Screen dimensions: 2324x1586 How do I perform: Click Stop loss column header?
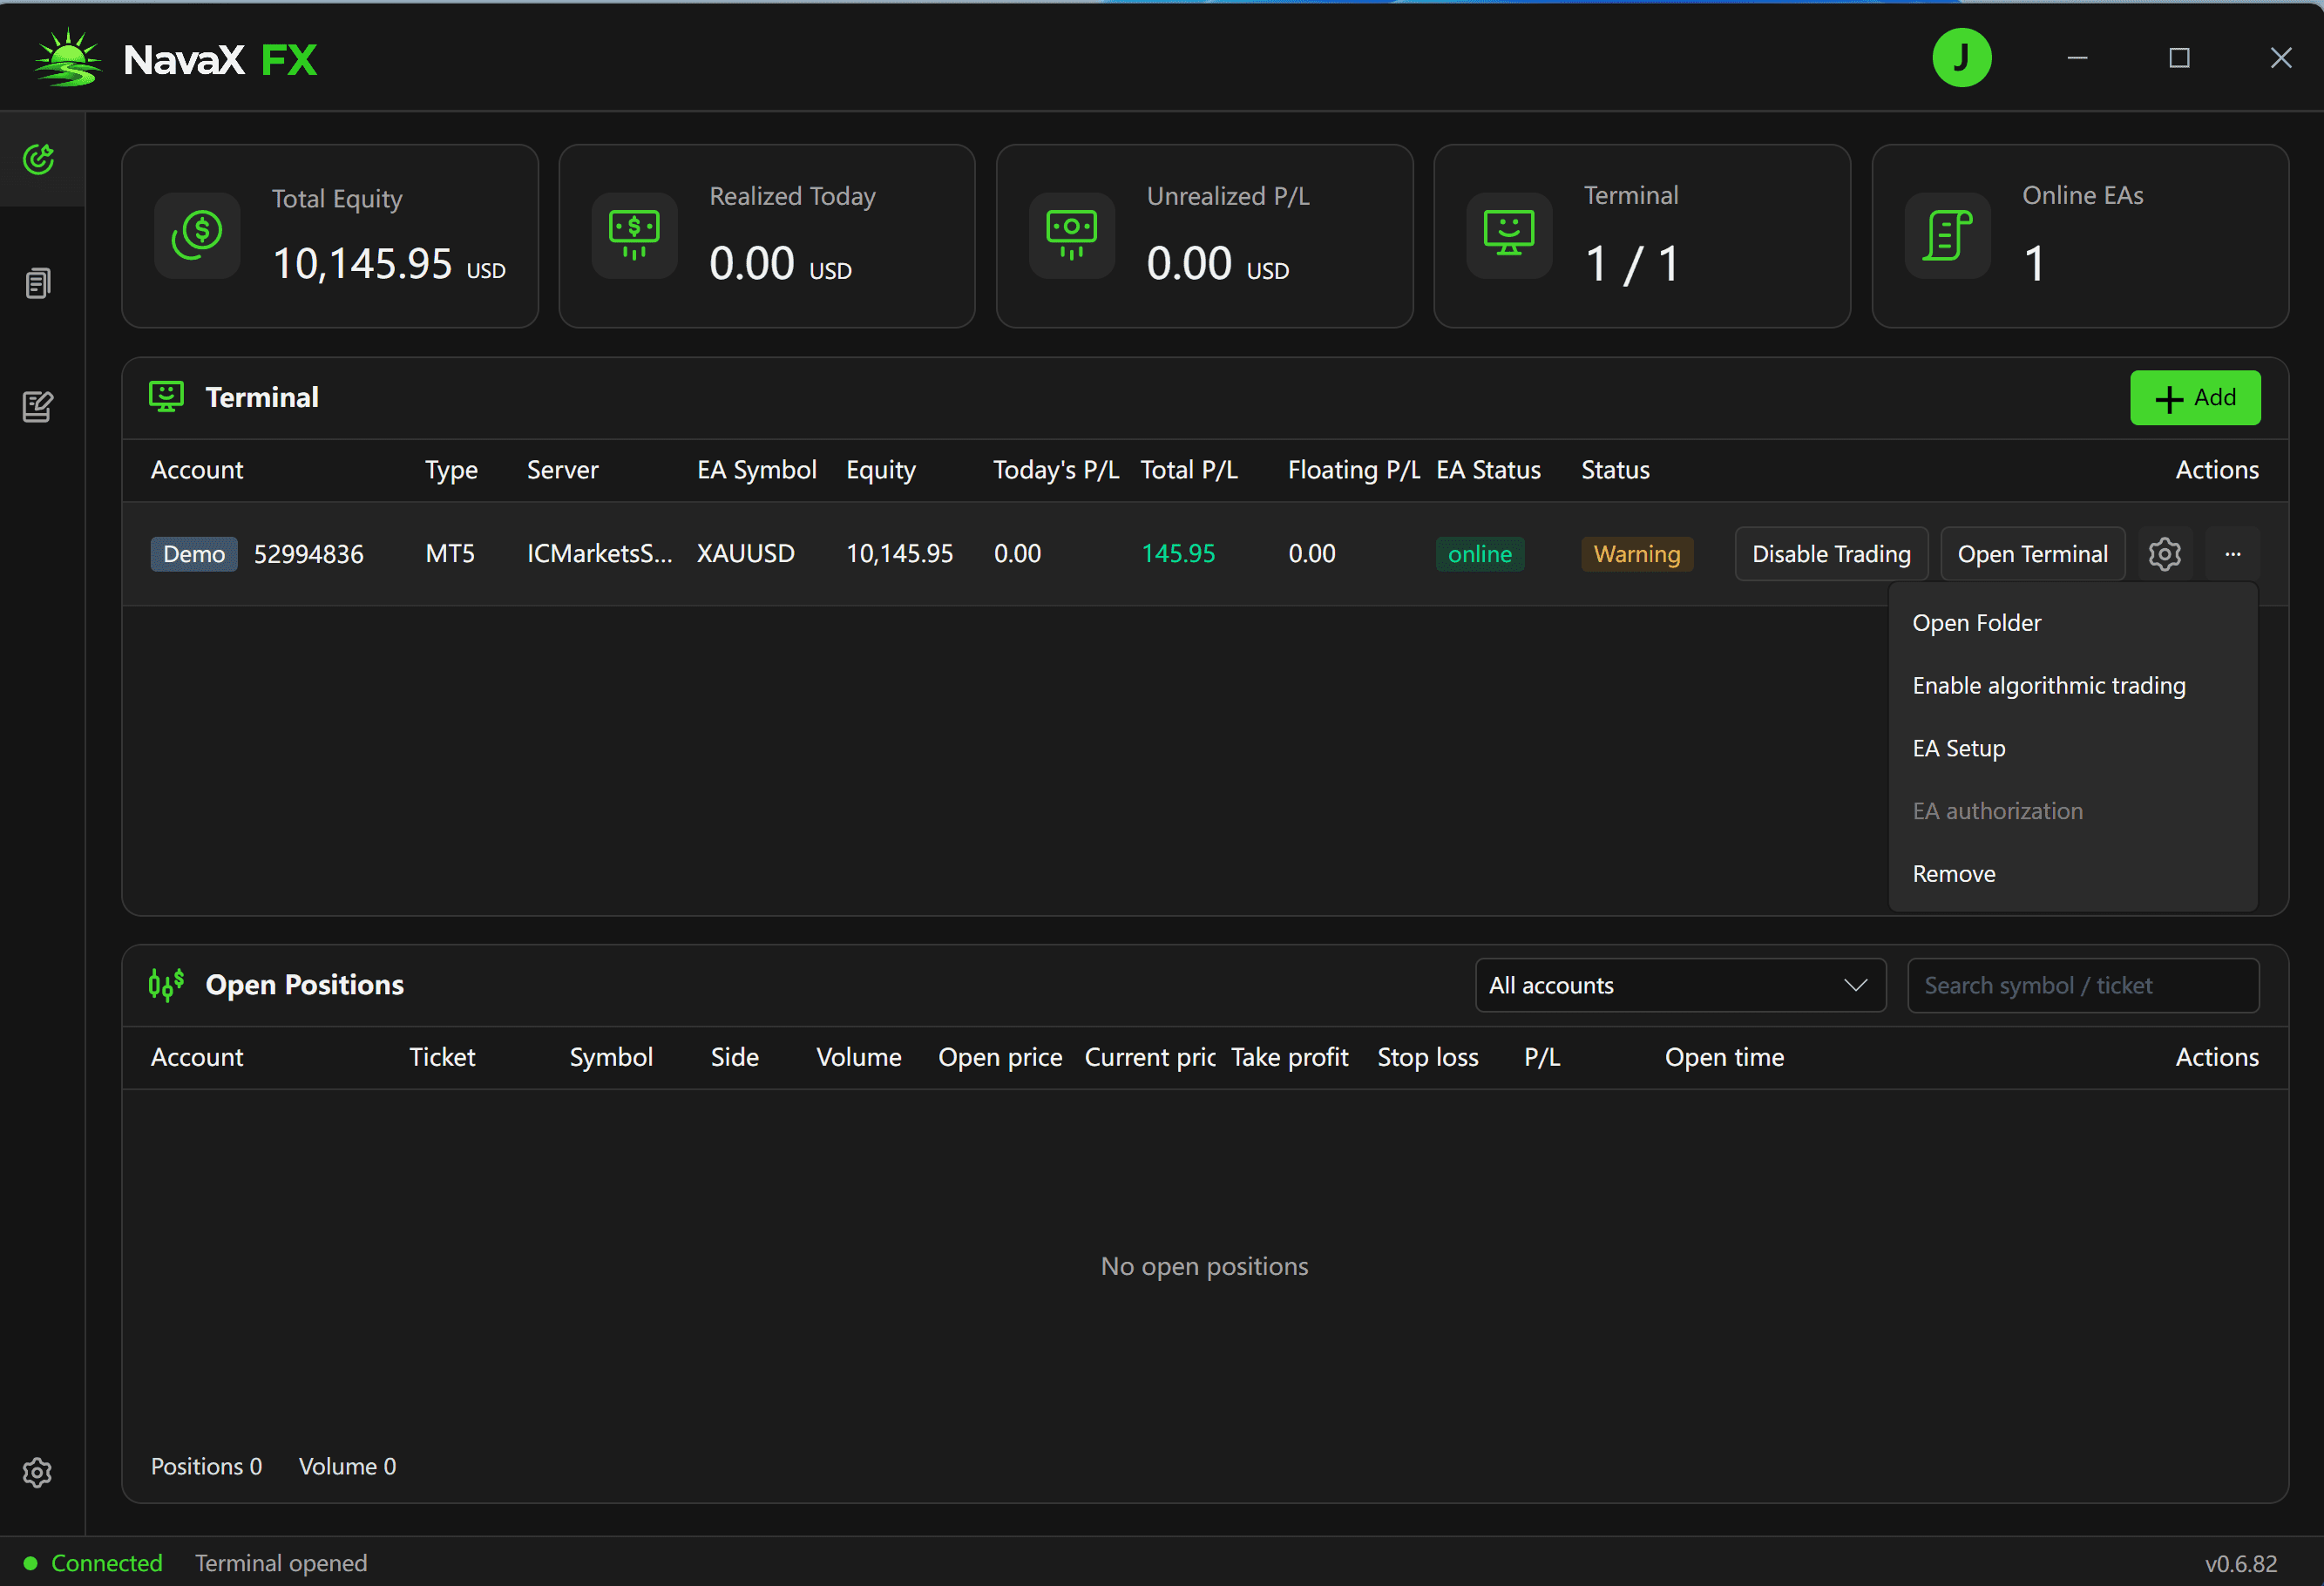pyautogui.click(x=1427, y=1058)
